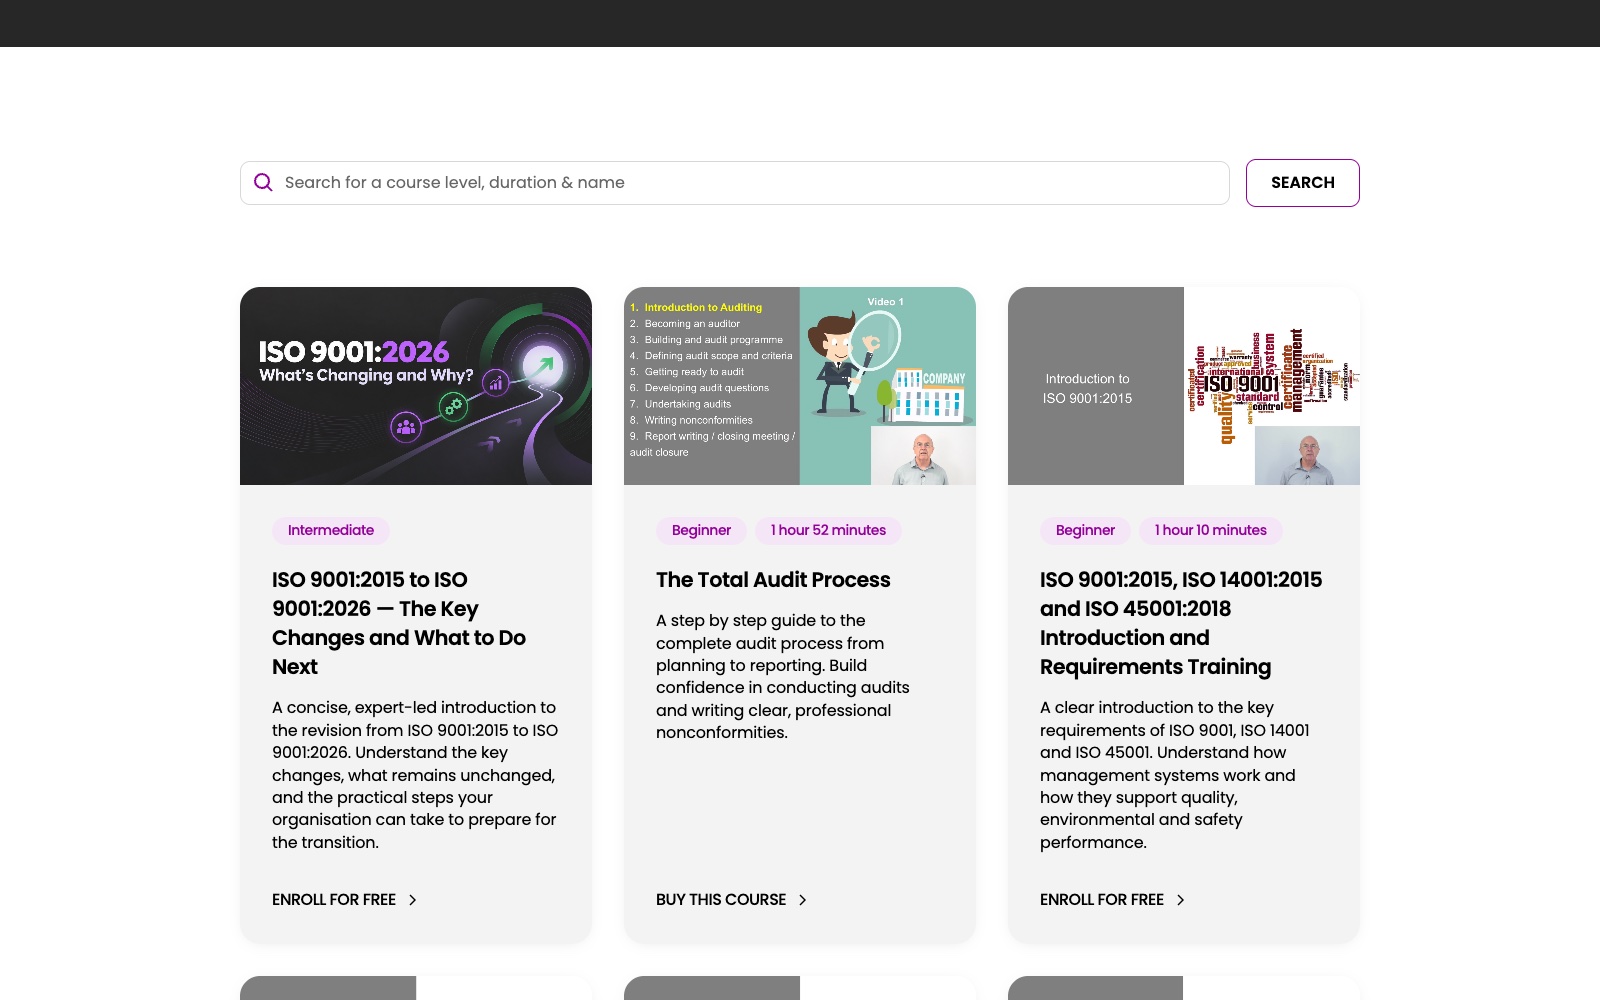The image size is (1600, 1000).
Task: Click 'A clear introduction to the key' description
Action: pos(1175,775)
